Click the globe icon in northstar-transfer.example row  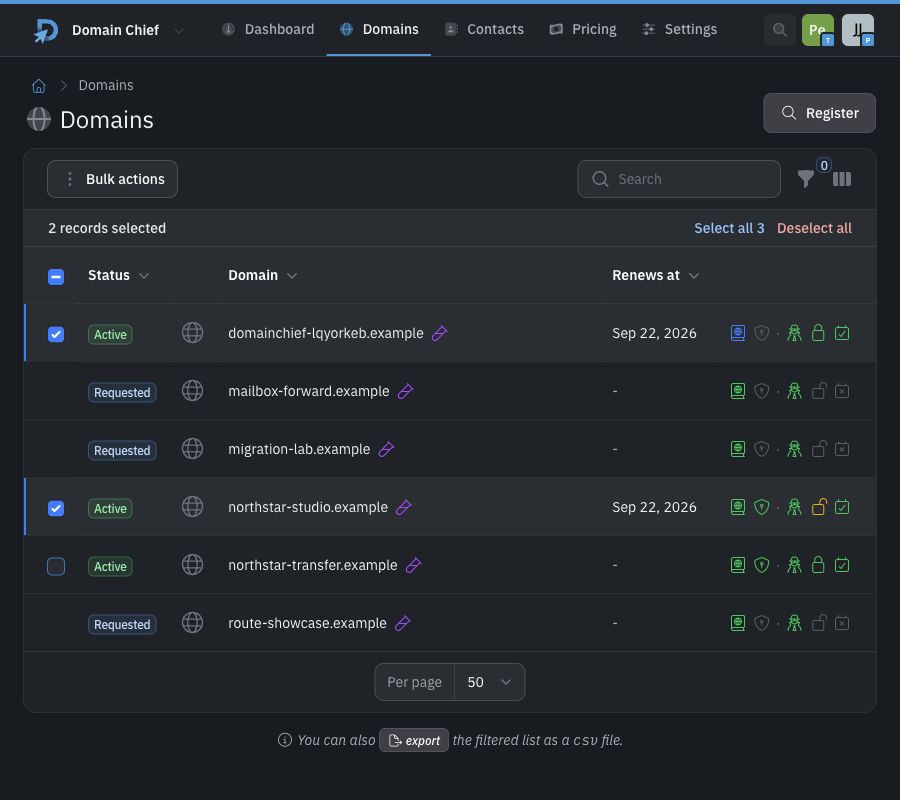[192, 565]
